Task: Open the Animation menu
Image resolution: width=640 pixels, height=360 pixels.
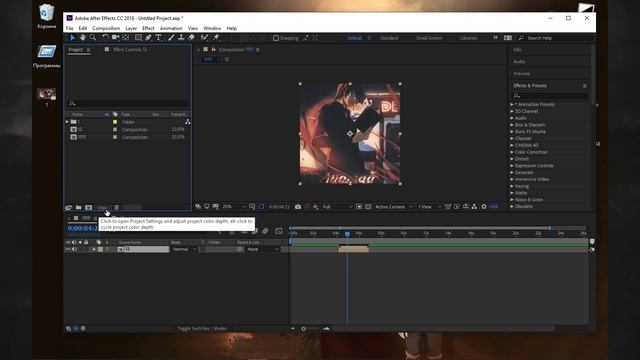Action: click(171, 28)
